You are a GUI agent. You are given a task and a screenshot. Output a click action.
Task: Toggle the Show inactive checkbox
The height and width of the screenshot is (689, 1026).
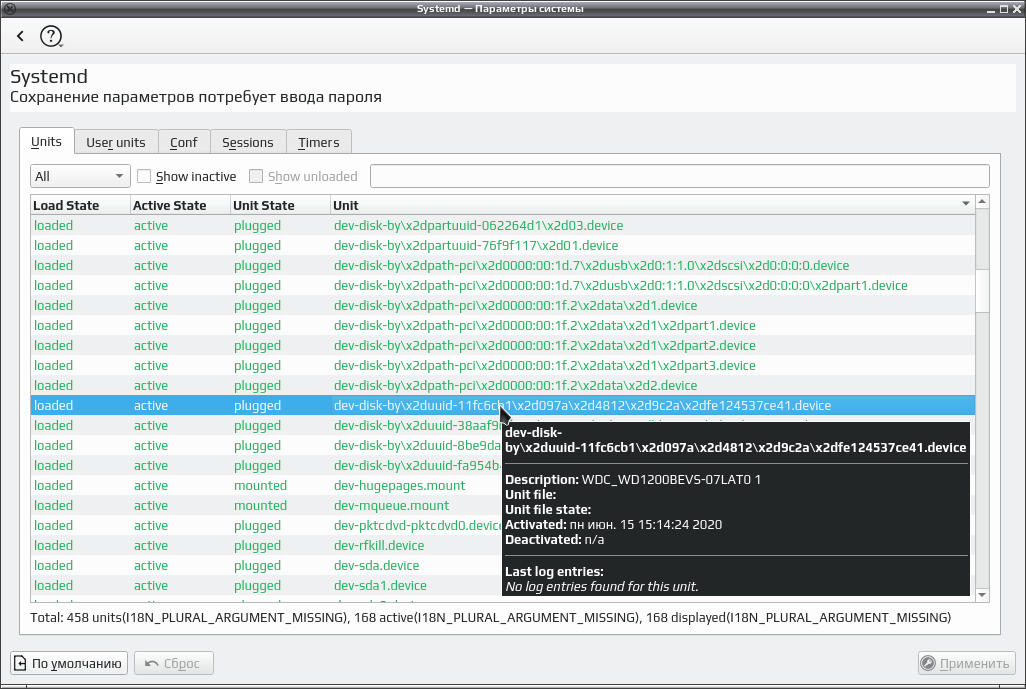pos(144,176)
